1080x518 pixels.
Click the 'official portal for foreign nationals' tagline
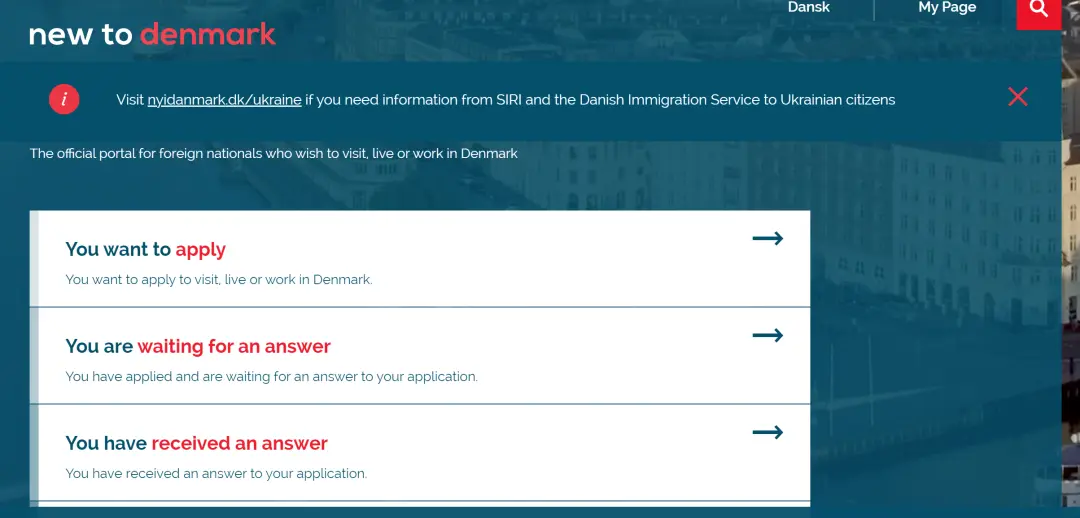(x=273, y=154)
